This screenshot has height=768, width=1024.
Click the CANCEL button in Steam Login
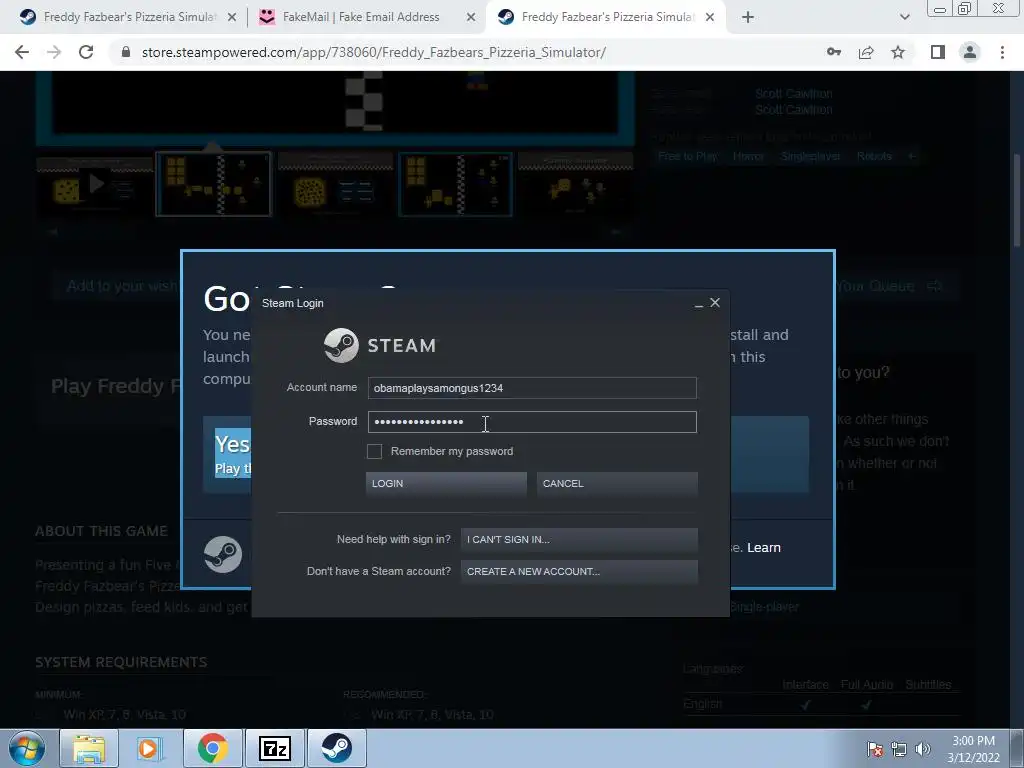[x=617, y=484]
